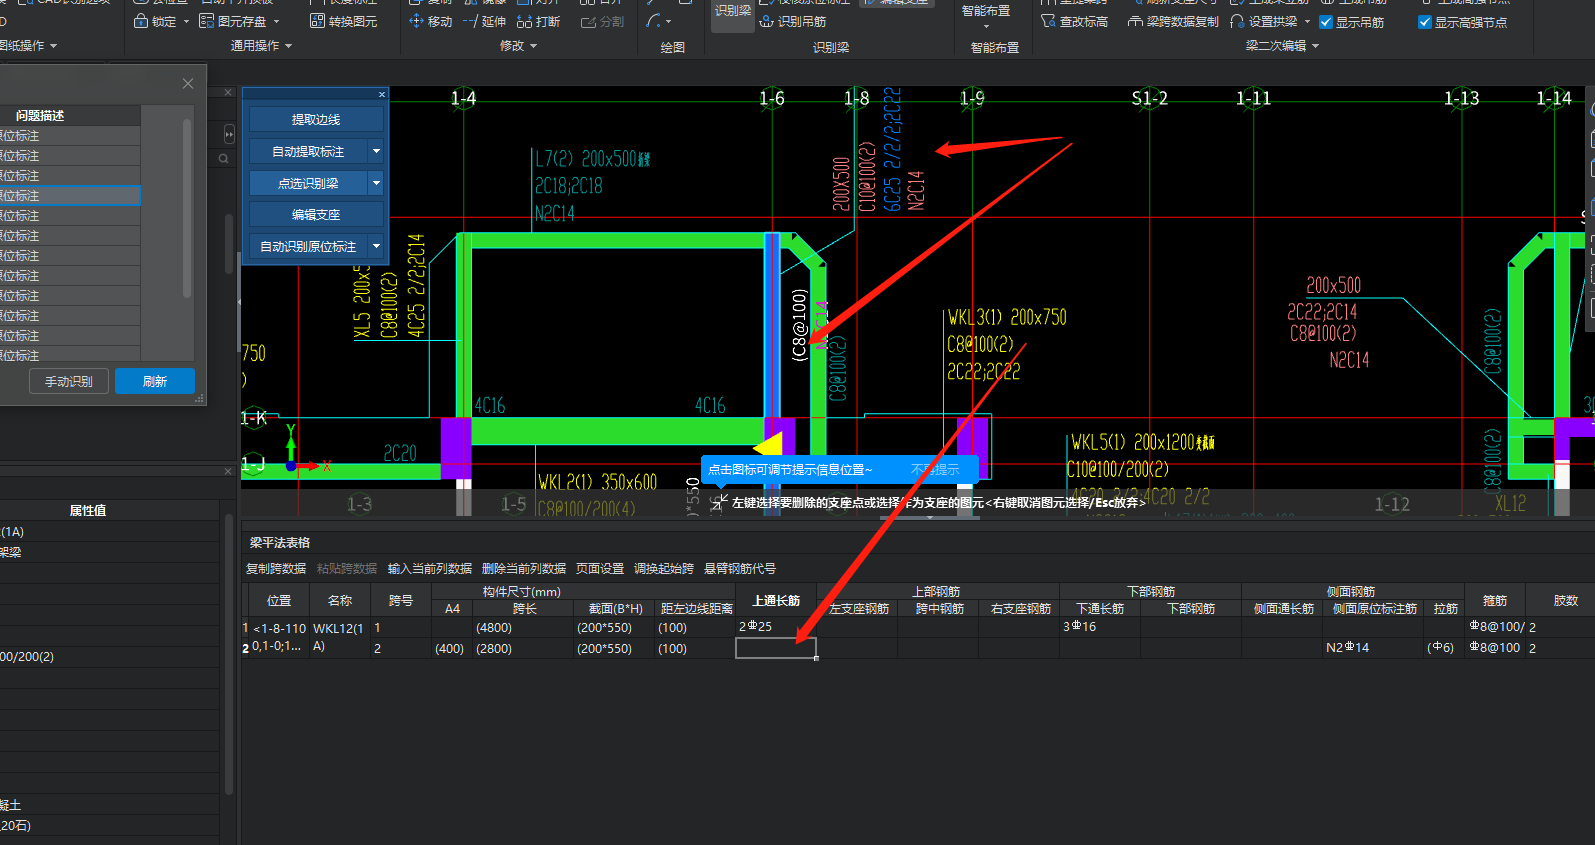Click the 自动提取标注 button
1595x845 pixels.
309,151
